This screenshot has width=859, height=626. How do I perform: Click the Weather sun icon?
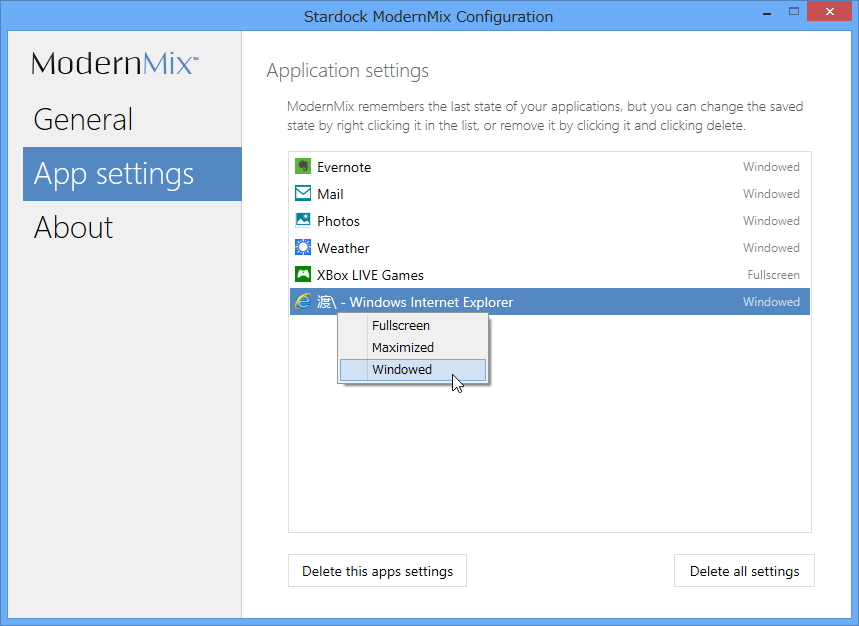pyautogui.click(x=303, y=247)
